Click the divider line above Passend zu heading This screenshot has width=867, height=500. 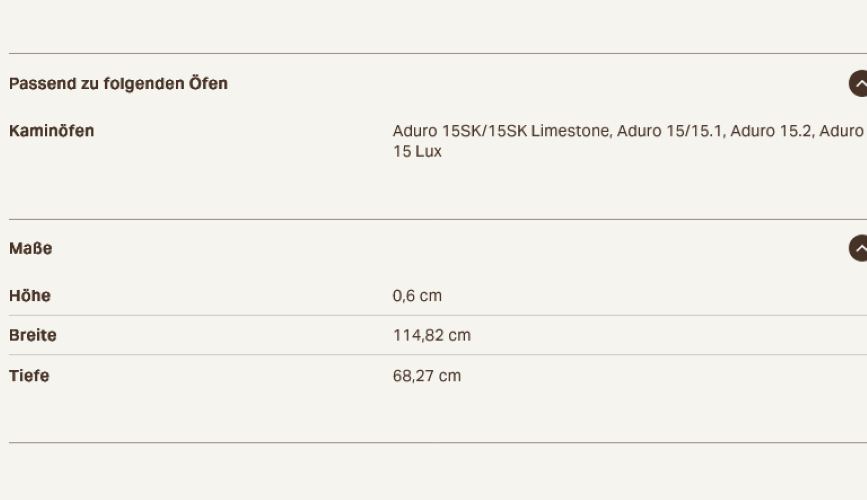pos(438,54)
